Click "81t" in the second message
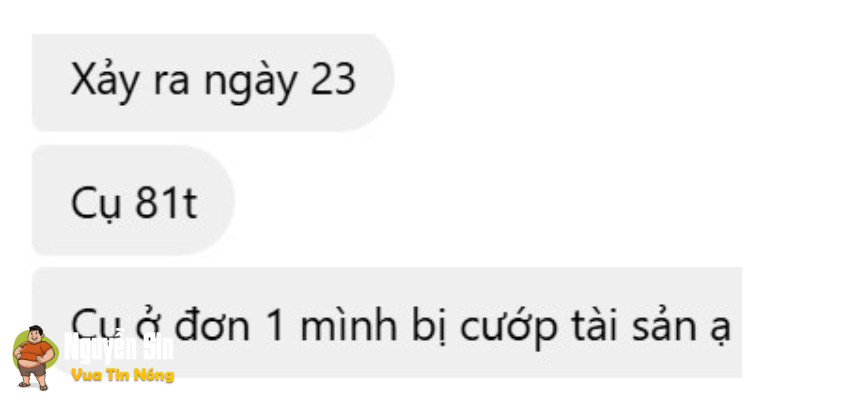849x402 pixels. pos(166,204)
